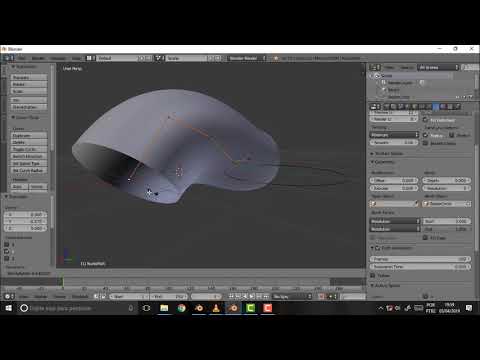
Task: Click the Duplicate curve button
Action: click(29, 136)
